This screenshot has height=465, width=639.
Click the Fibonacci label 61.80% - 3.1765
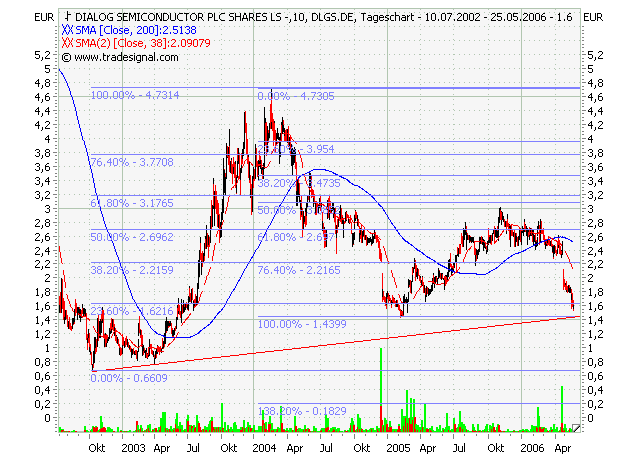click(x=132, y=203)
